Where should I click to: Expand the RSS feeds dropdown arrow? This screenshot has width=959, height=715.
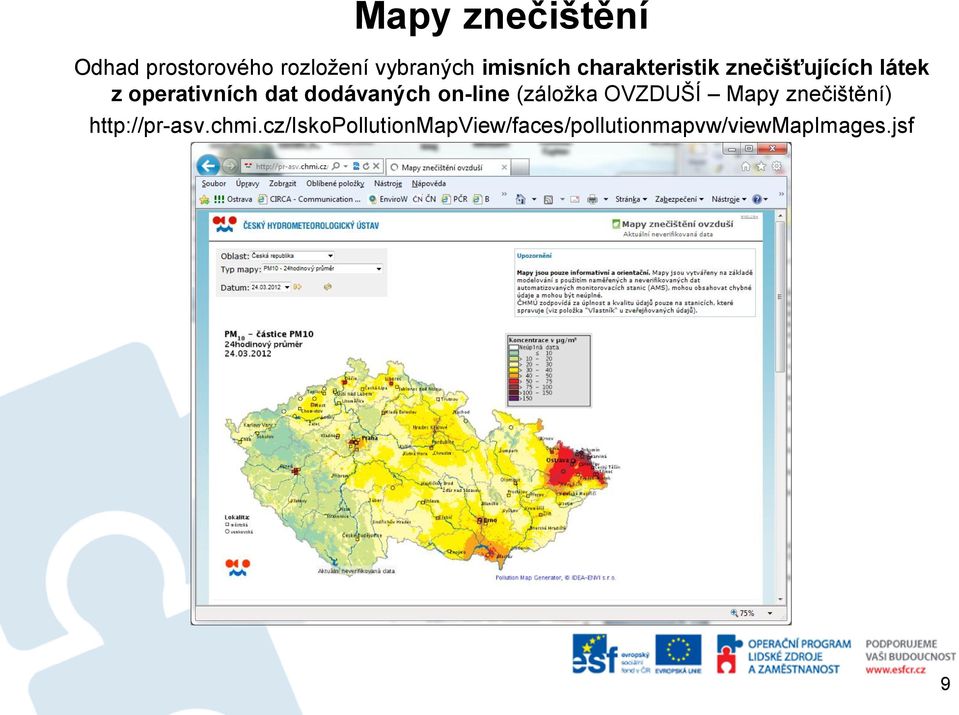[562, 199]
